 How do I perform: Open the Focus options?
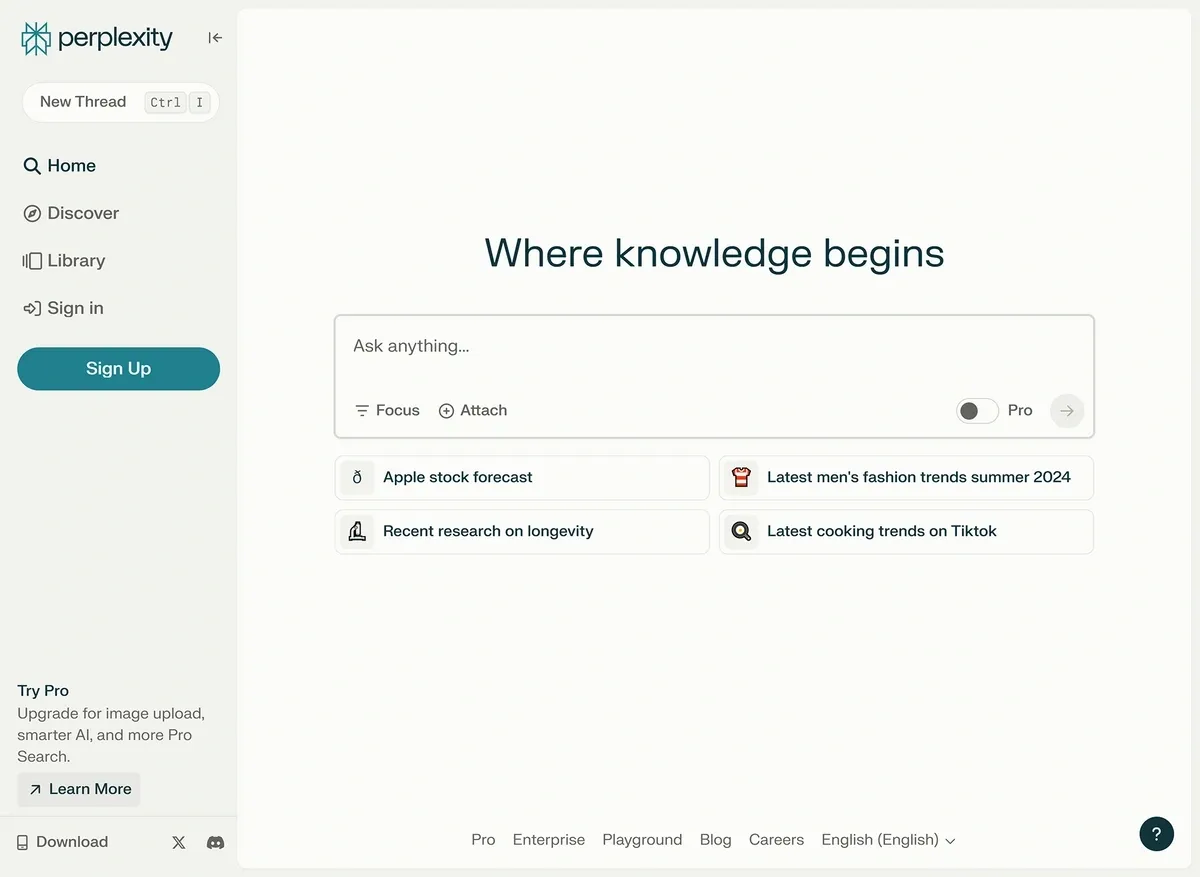388,411
